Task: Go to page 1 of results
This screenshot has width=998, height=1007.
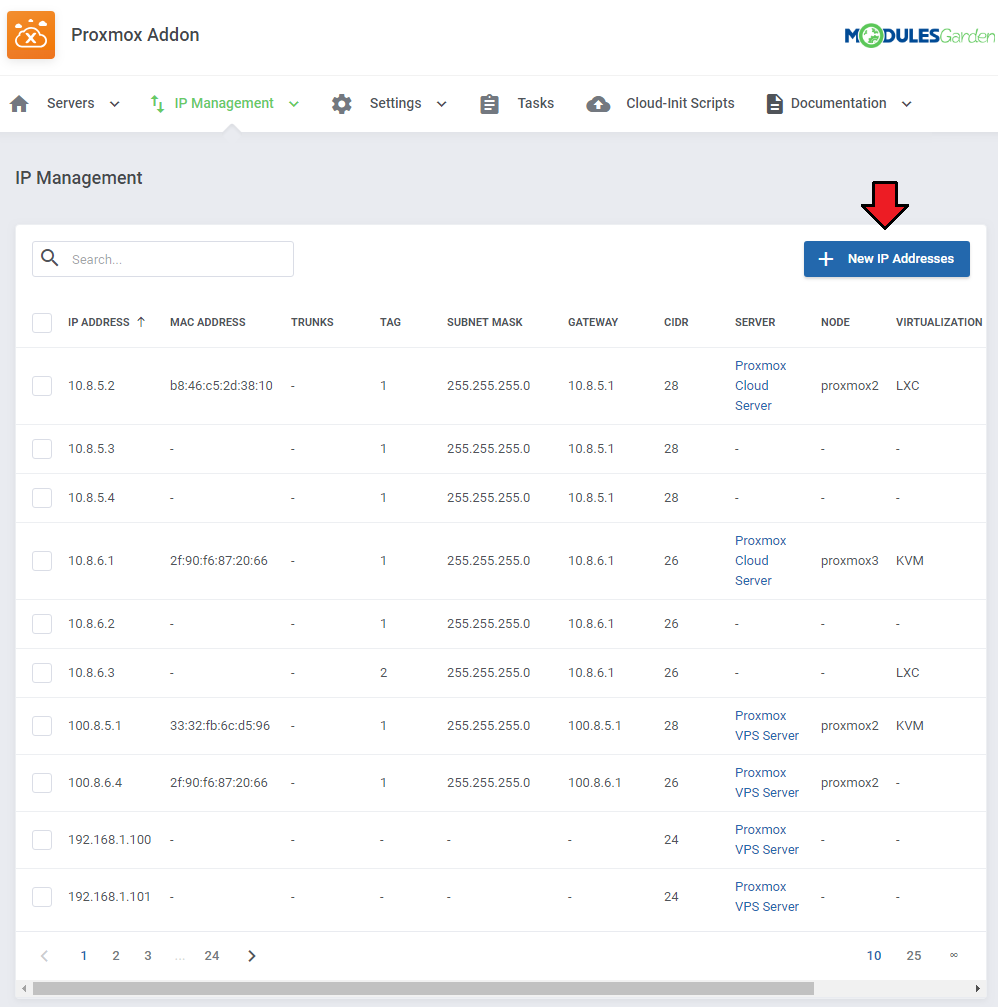Action: (x=83, y=956)
